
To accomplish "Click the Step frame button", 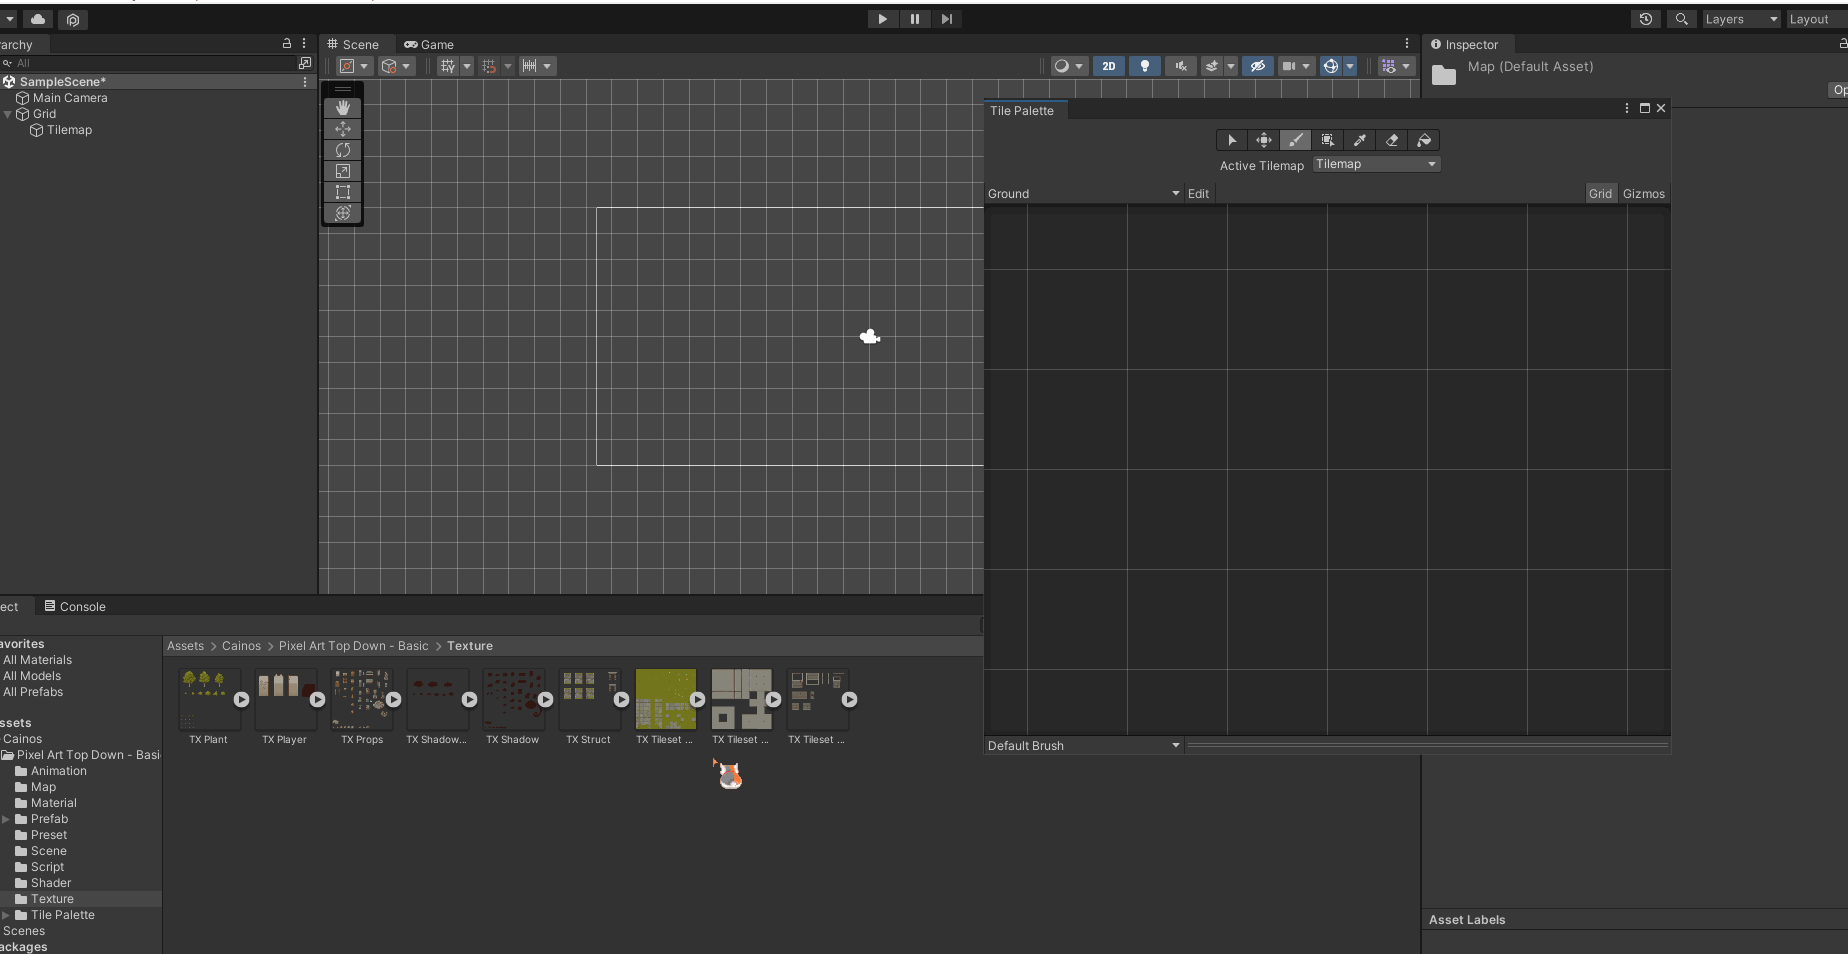I will [x=946, y=19].
